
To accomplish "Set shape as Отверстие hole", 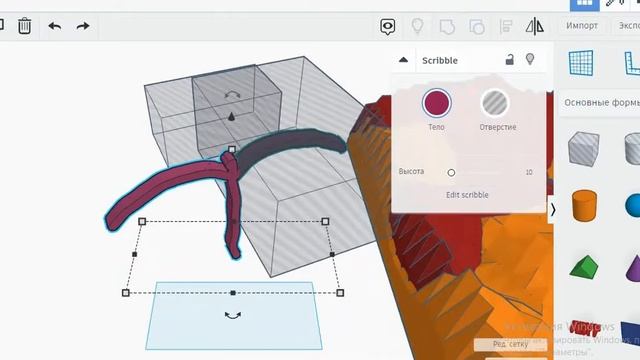I will (x=495, y=103).
